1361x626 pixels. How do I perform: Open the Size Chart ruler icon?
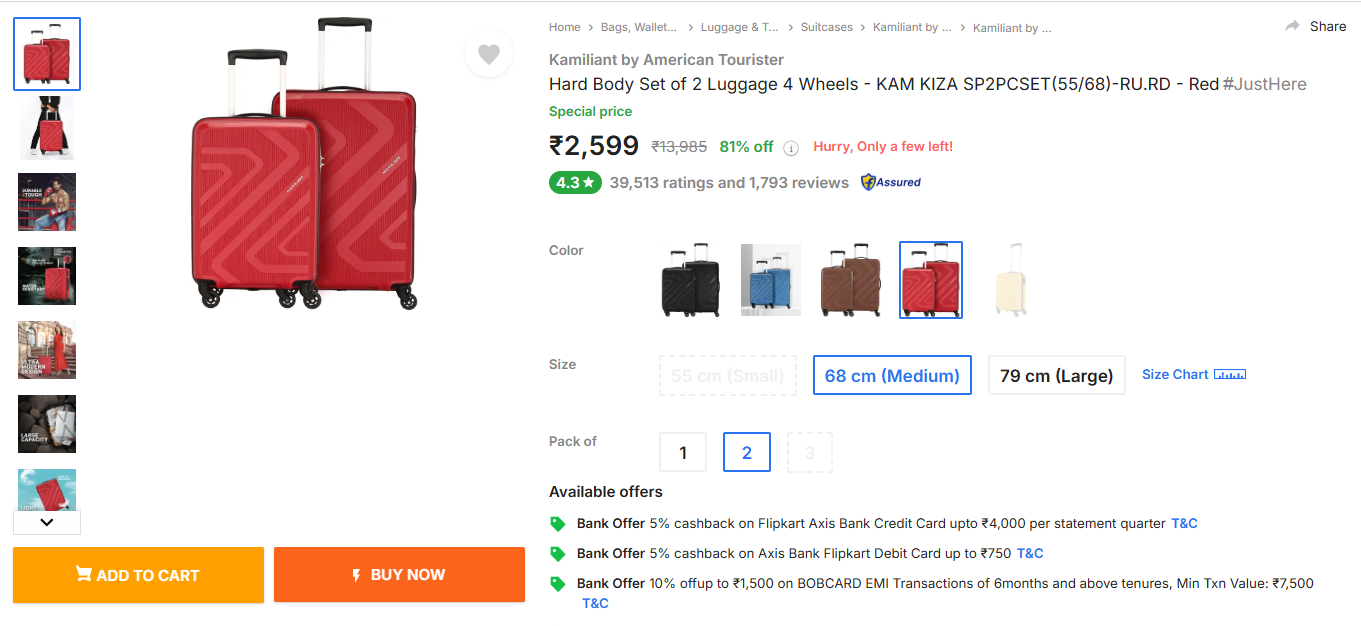tap(1230, 375)
